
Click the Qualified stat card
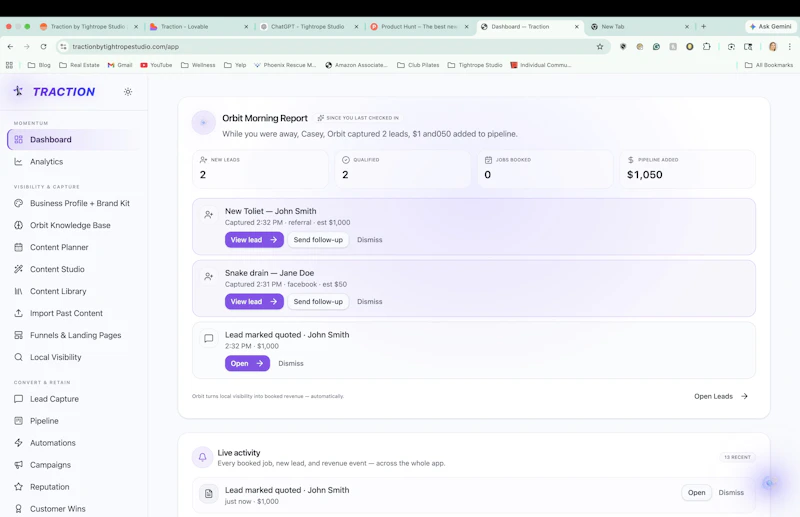point(403,169)
